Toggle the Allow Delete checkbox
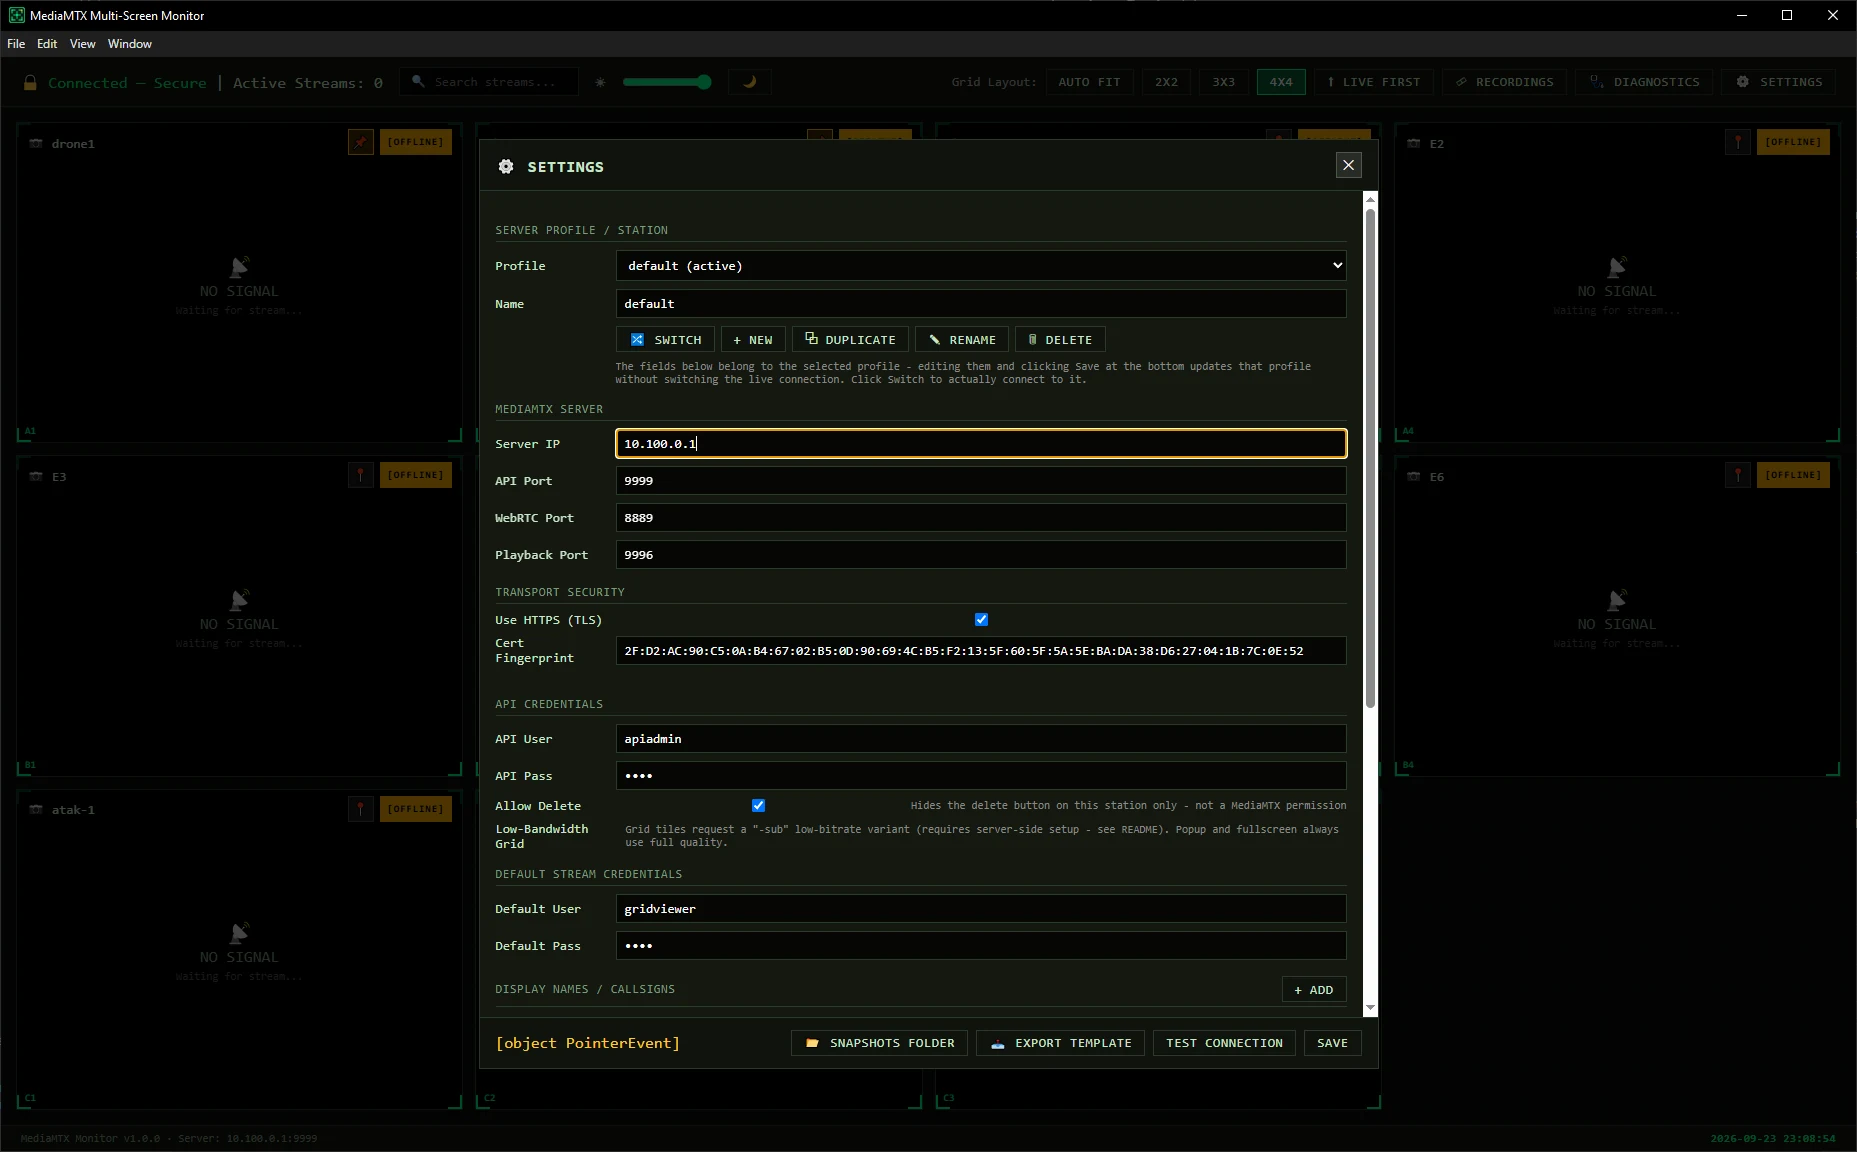1857x1152 pixels. tap(759, 806)
